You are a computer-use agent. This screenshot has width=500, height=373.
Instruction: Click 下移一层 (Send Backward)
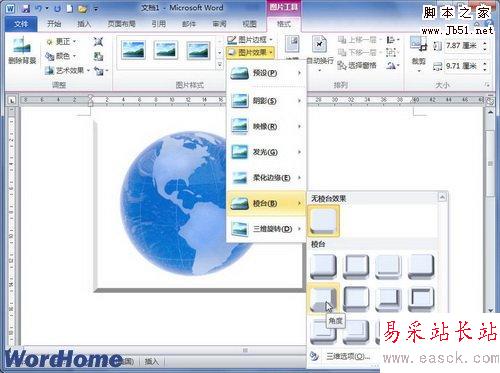tap(359, 52)
